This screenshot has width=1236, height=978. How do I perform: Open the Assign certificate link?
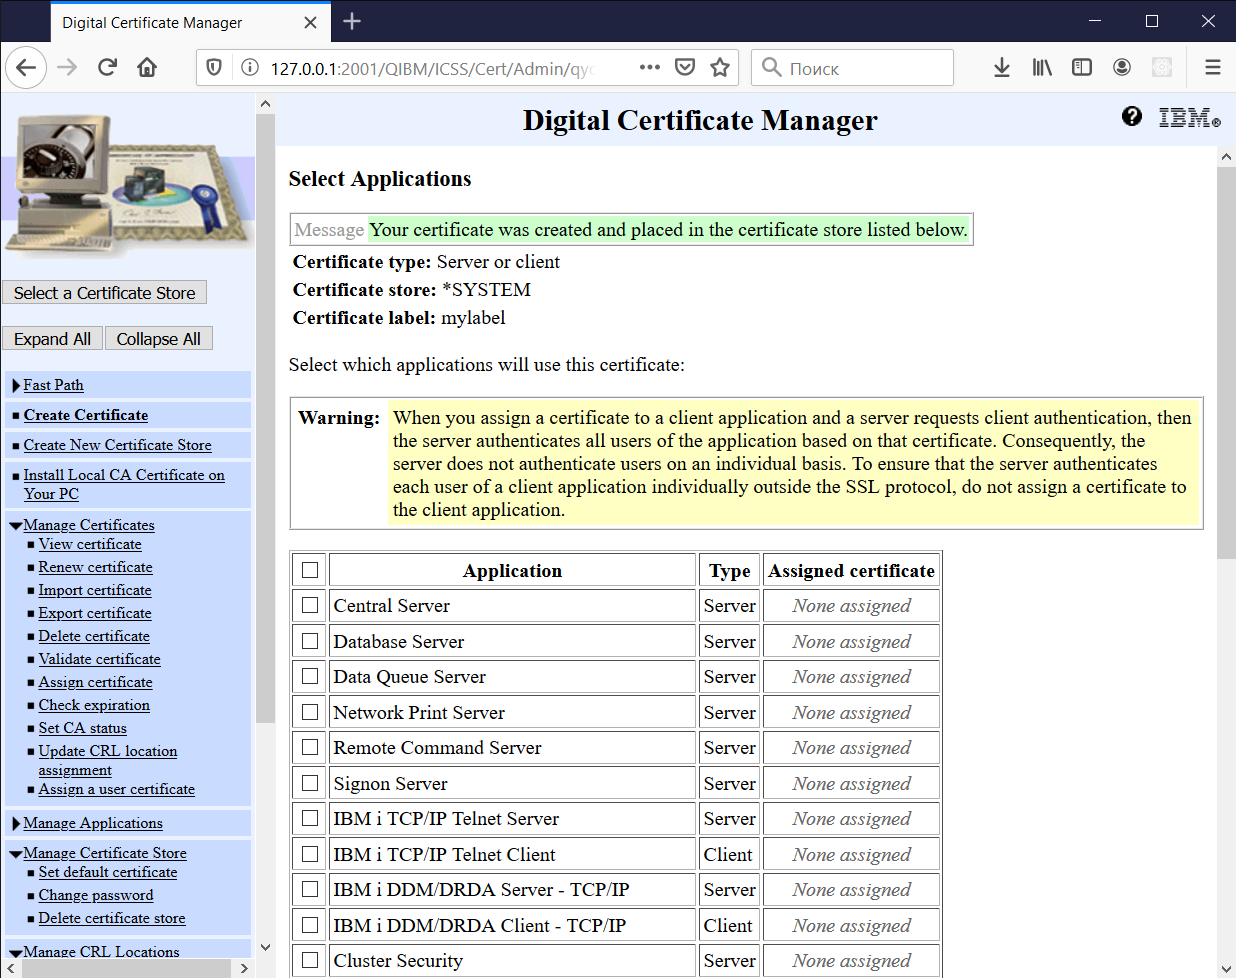96,682
